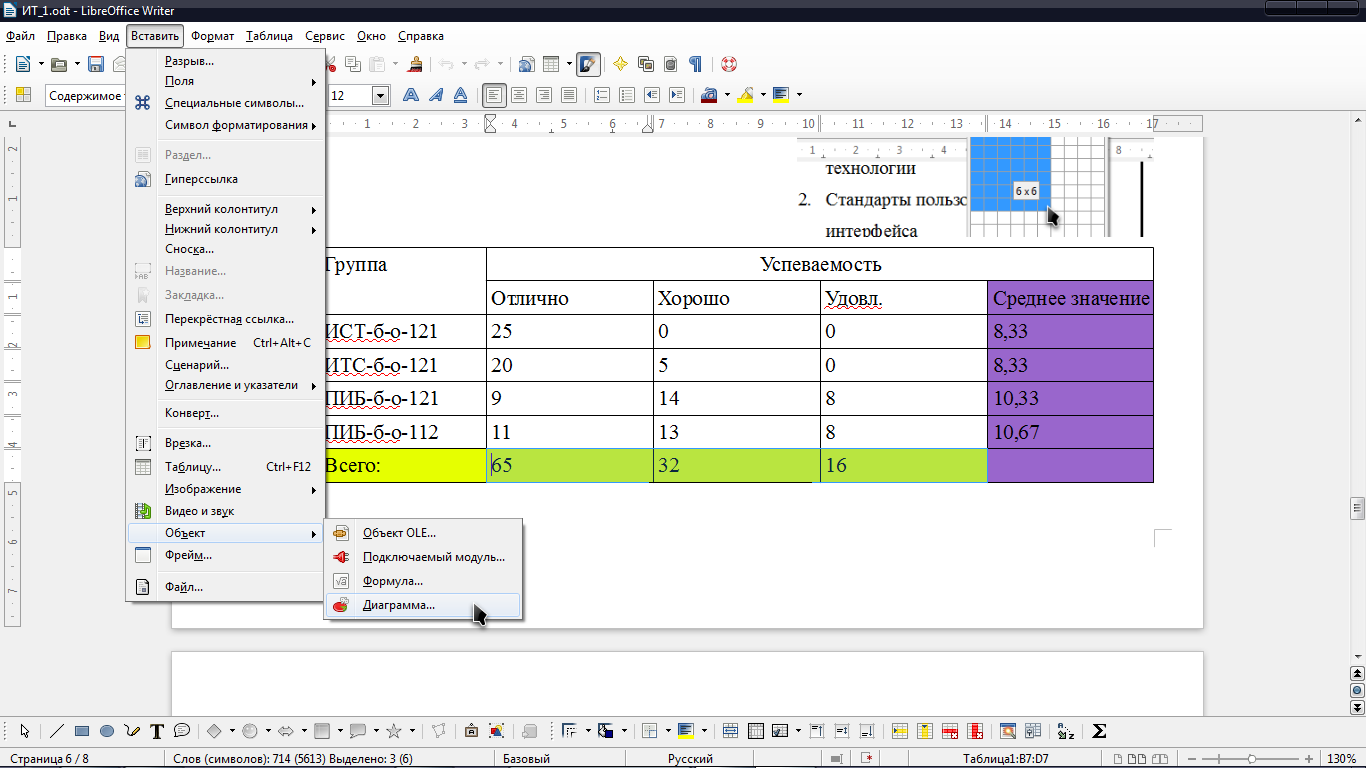Screen dimensions: 1366x768
Task: Click the numbered list icon
Action: 602,95
